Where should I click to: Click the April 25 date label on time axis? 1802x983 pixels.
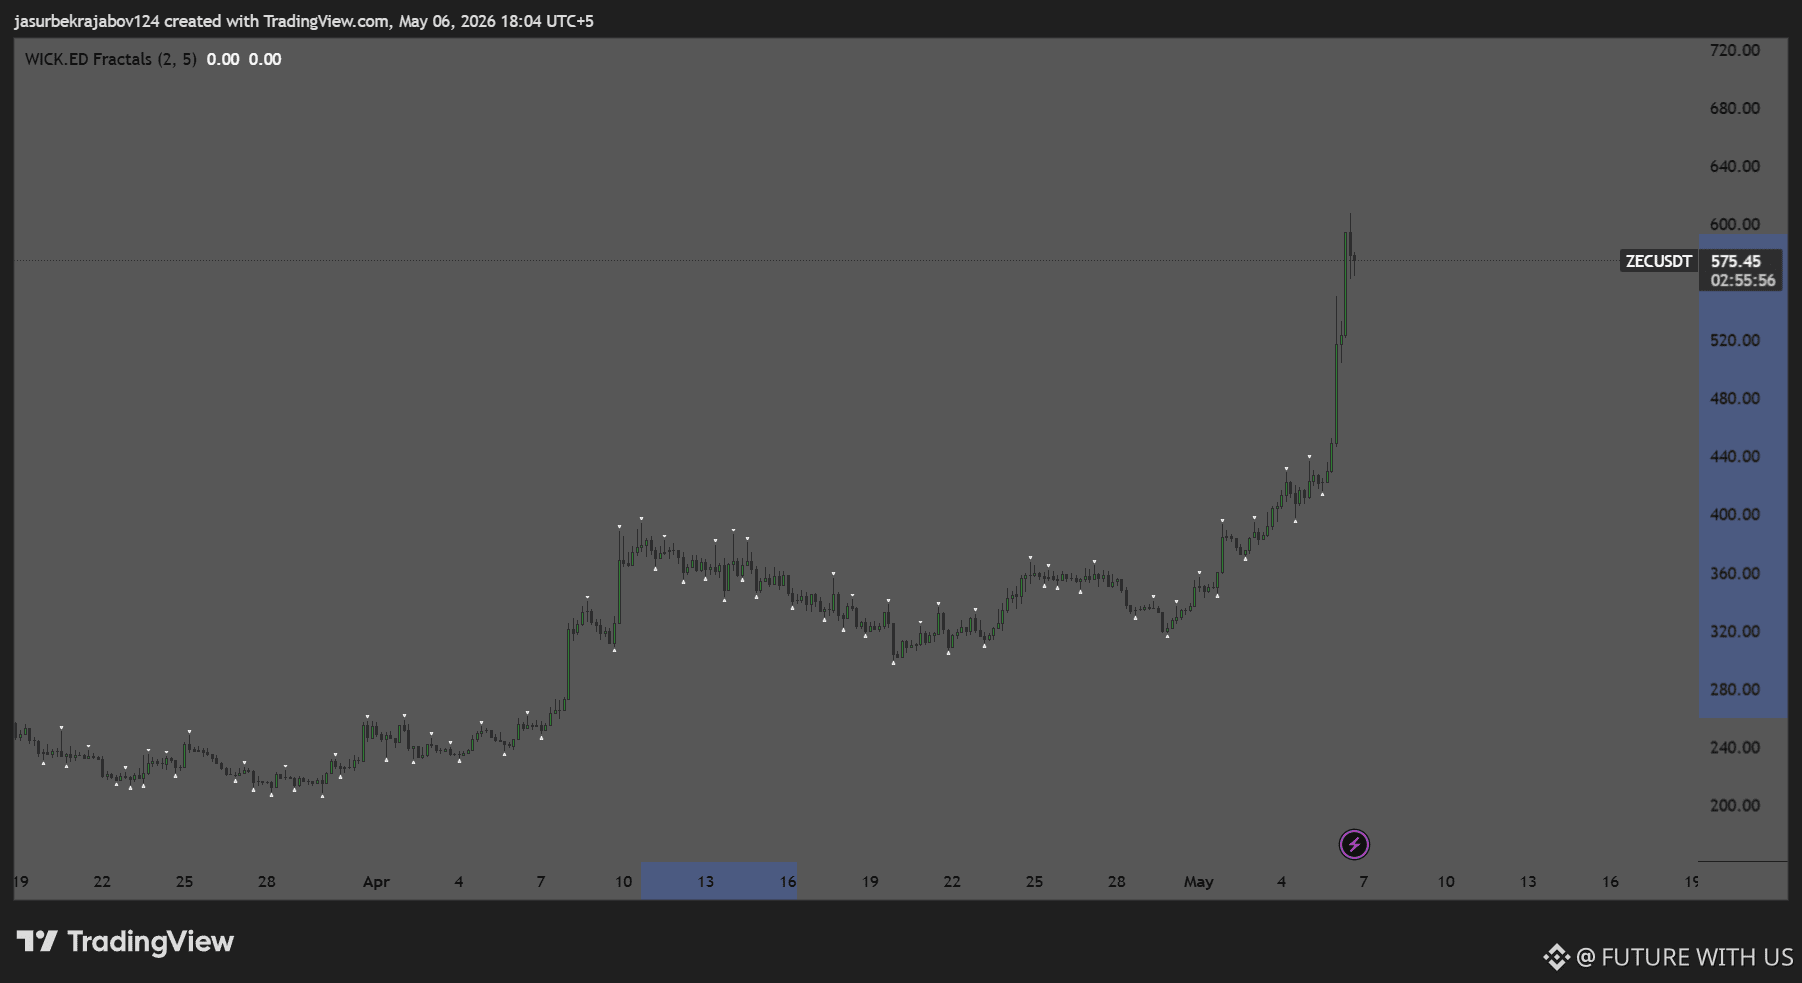pyautogui.click(x=1034, y=882)
